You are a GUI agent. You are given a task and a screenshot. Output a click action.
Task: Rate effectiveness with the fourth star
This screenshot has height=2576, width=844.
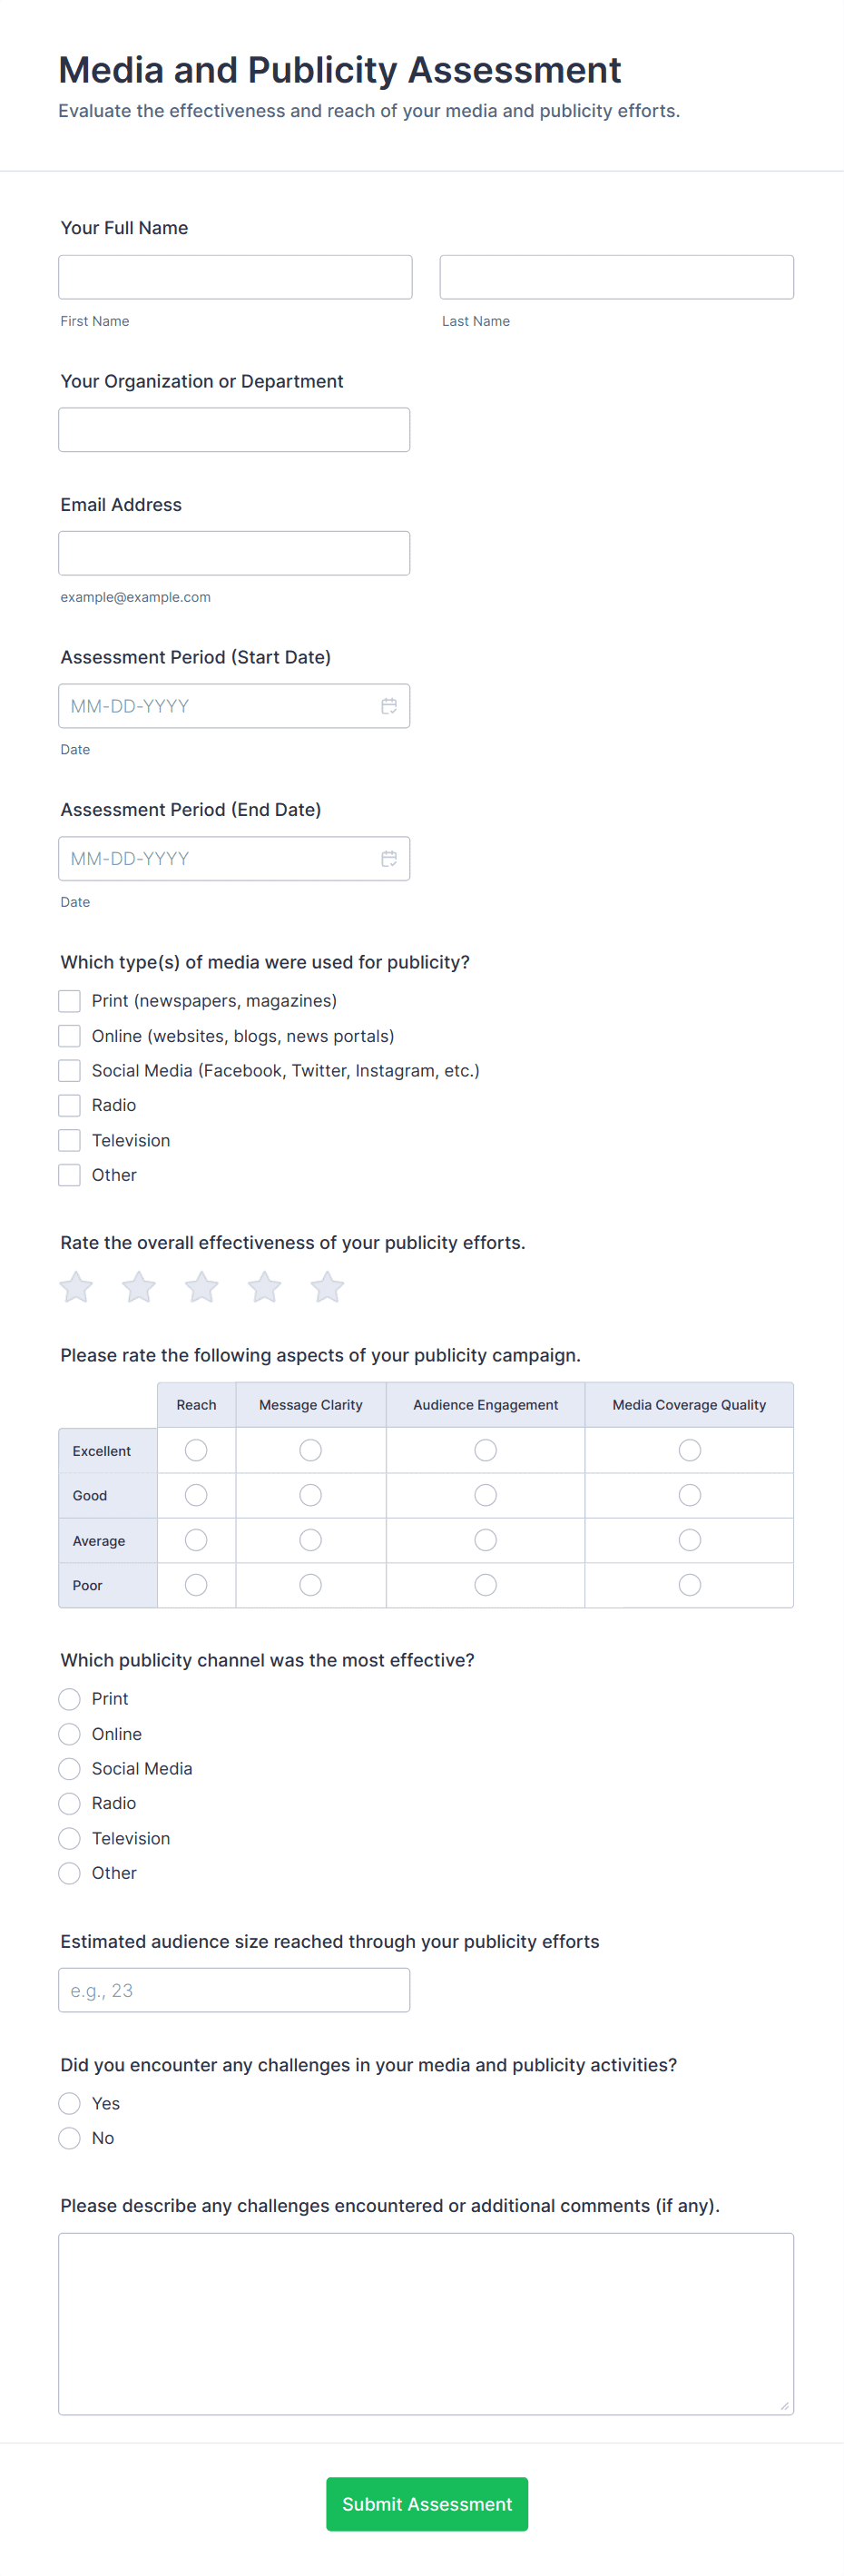264,1287
